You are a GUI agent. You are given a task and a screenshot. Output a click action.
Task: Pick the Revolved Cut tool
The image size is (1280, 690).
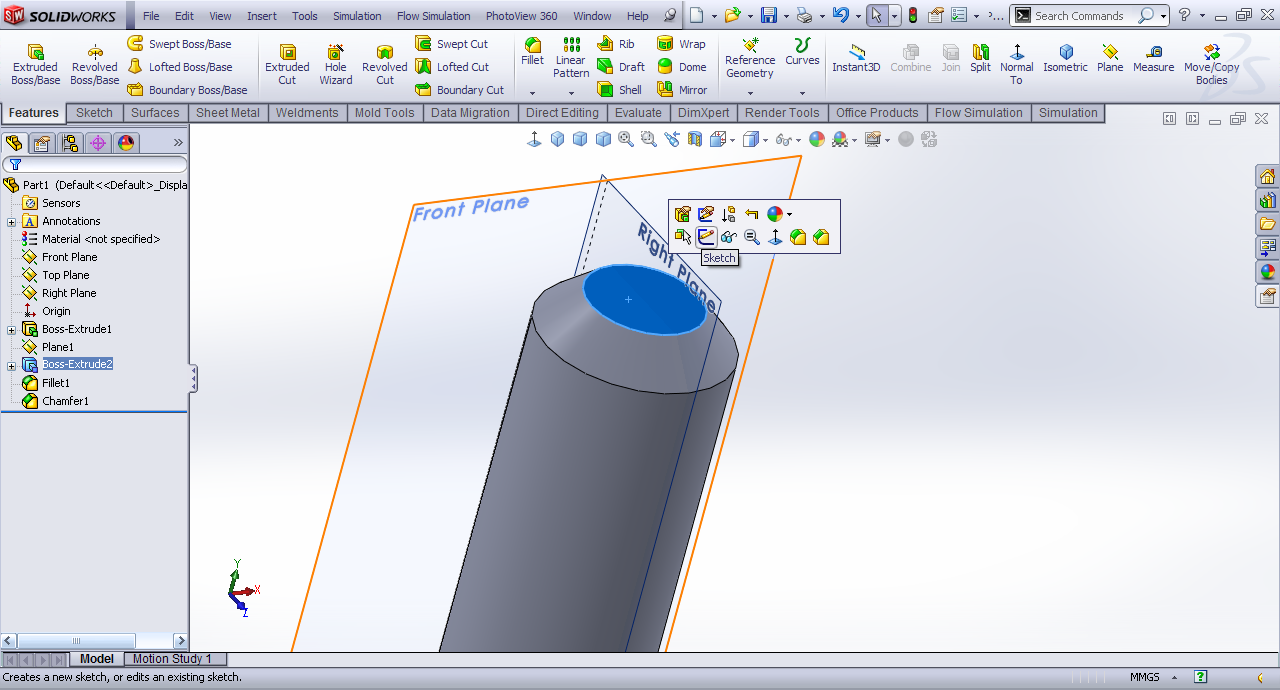[x=385, y=65]
